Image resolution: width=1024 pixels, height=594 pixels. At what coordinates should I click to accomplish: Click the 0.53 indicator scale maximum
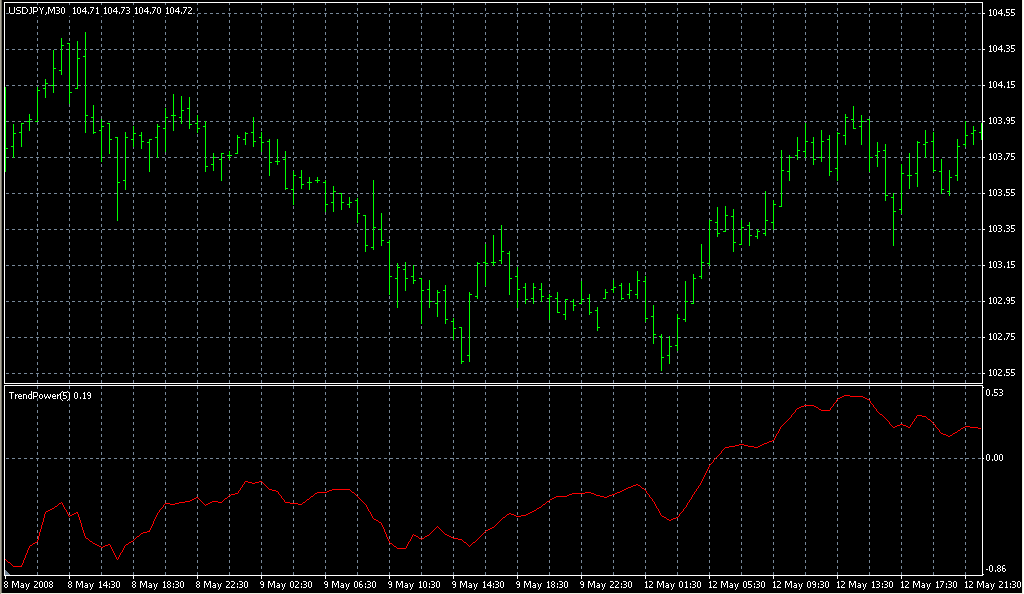tap(994, 392)
